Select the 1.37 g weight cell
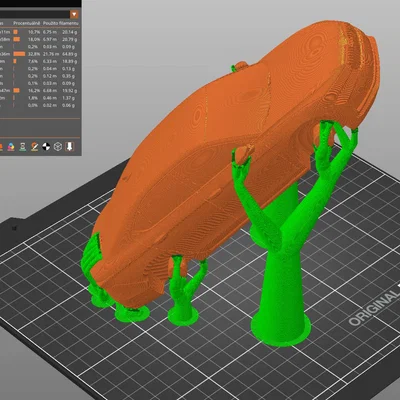Screen dimensions: 400x400 coord(69,98)
